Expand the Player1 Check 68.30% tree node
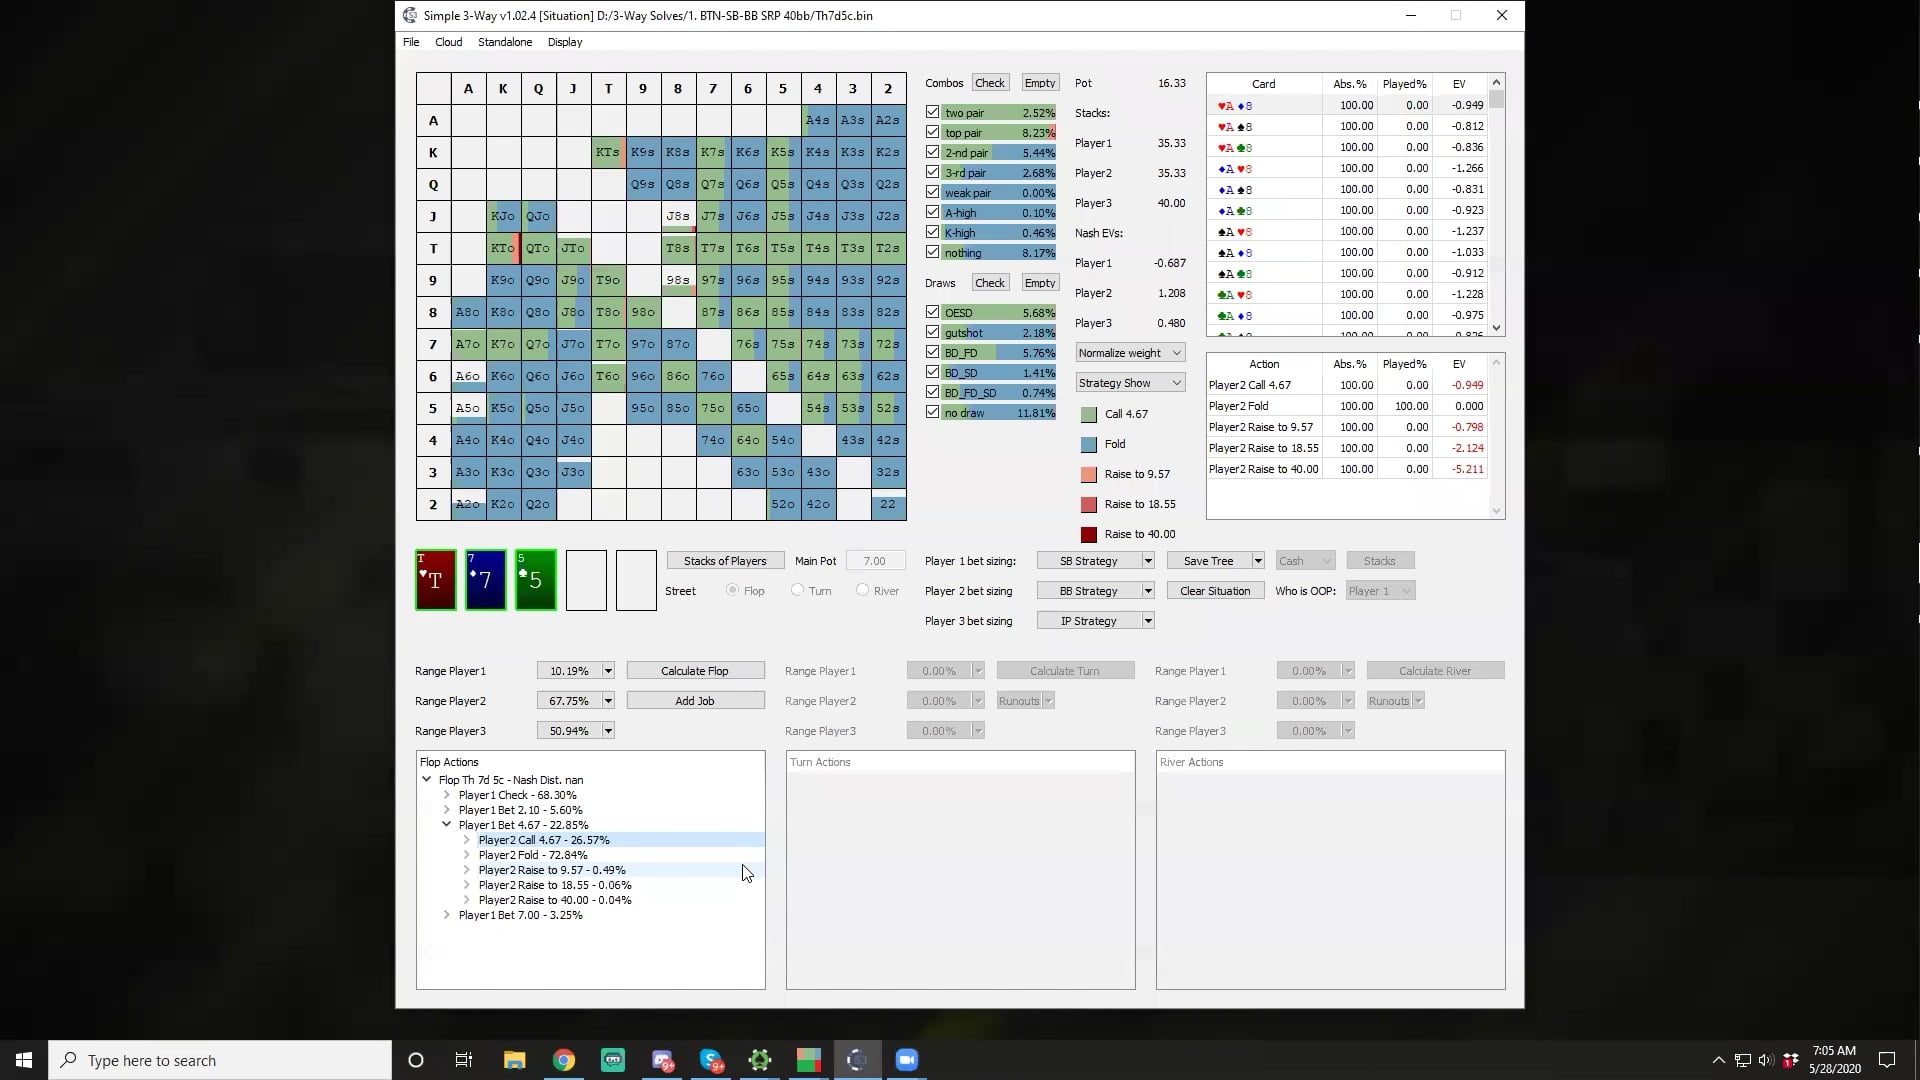 [x=447, y=795]
